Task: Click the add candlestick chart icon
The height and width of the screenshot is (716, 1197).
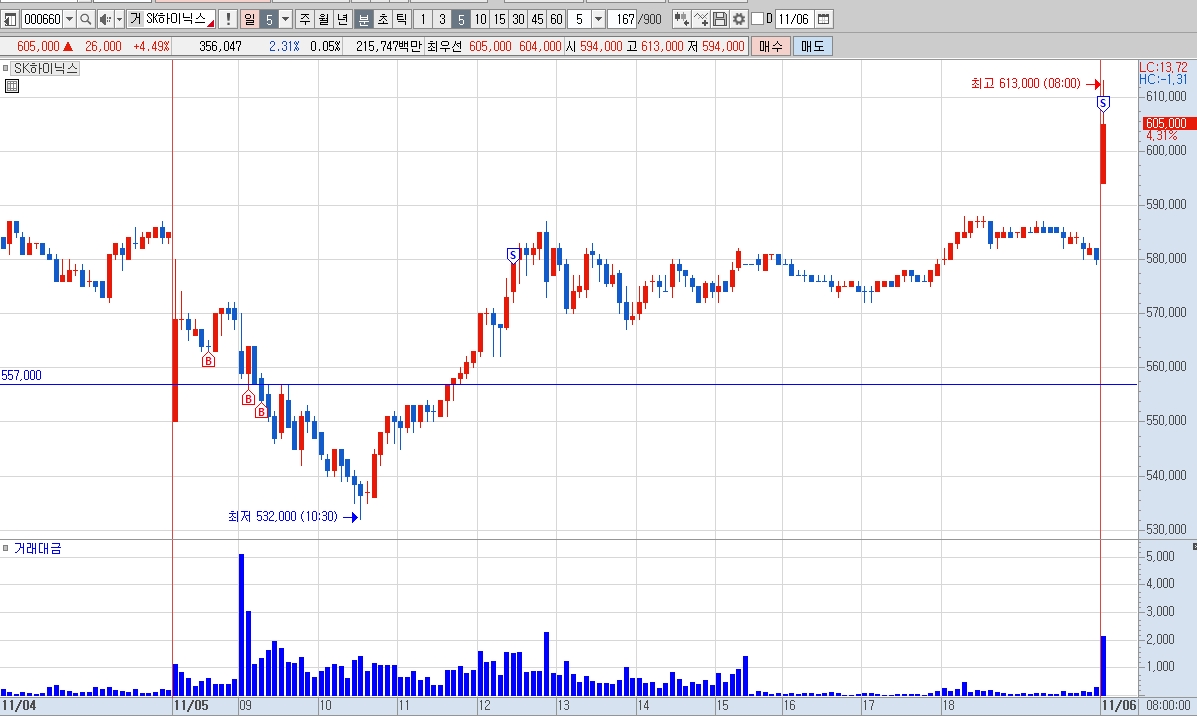Action: click(681, 19)
